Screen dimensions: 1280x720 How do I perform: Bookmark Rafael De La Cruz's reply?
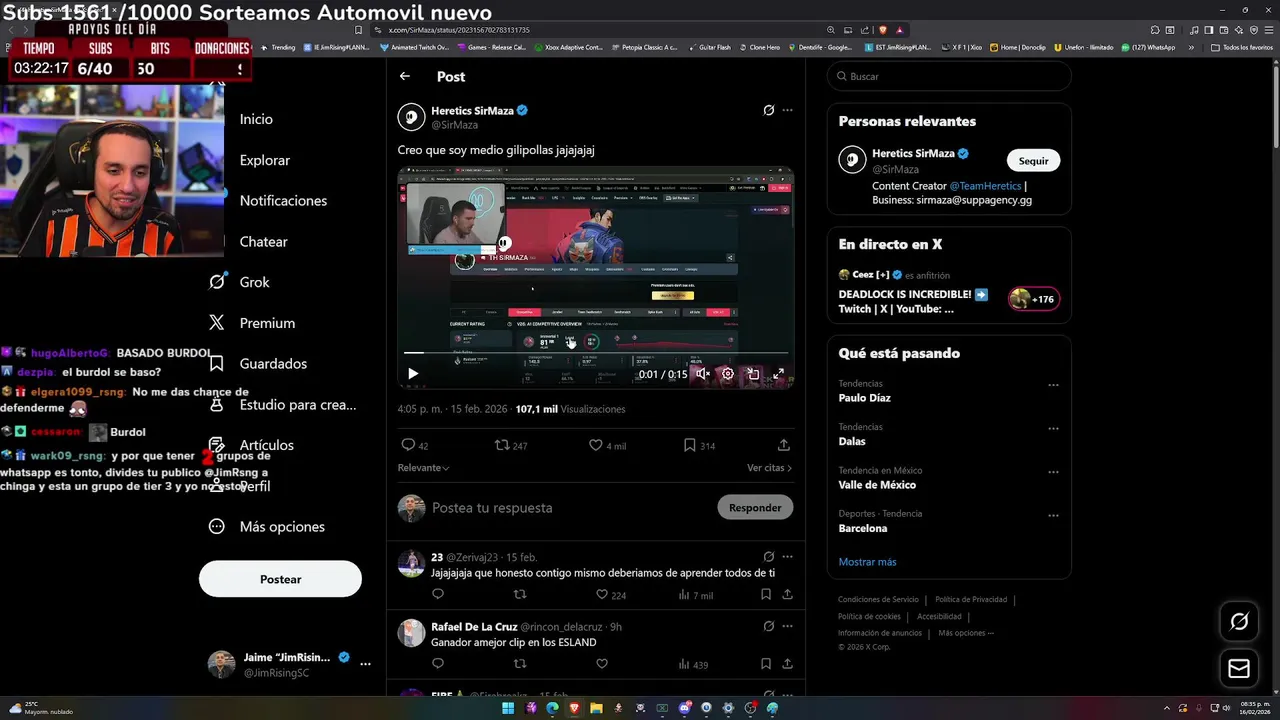pos(765,664)
